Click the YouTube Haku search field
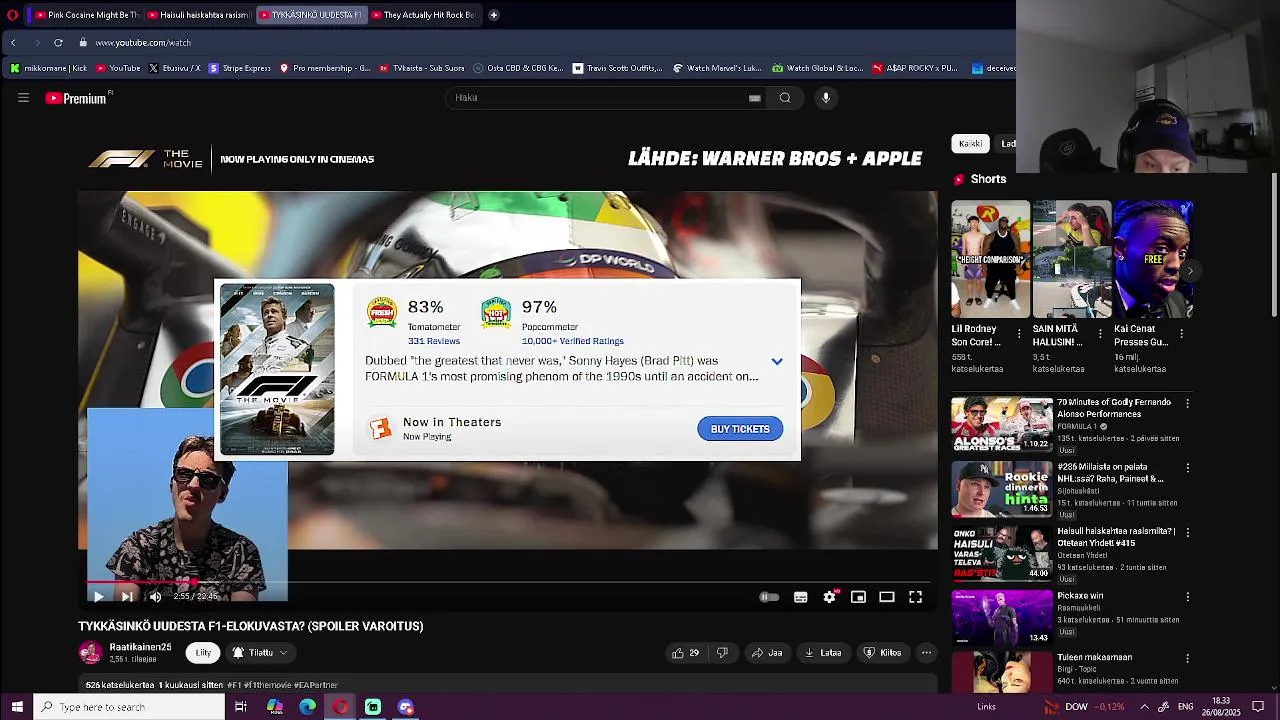The image size is (1280, 720). coord(608,98)
